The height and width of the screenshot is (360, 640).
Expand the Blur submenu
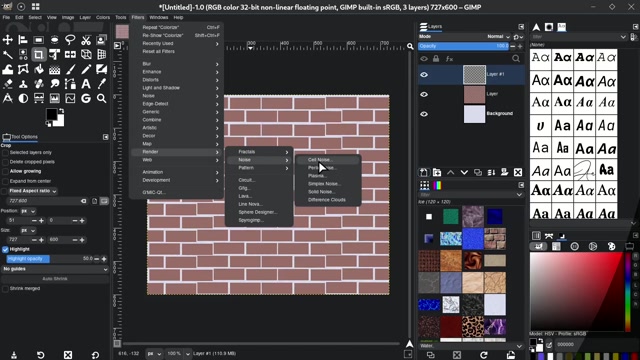click(x=177, y=64)
